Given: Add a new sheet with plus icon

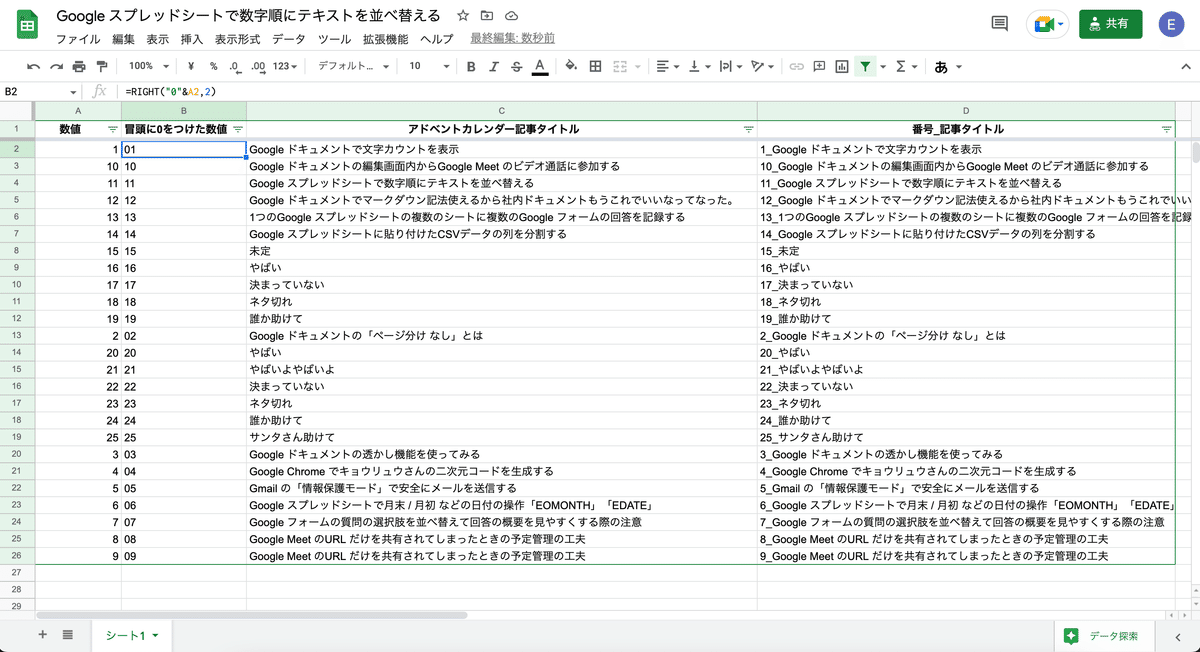Looking at the screenshot, I should (42, 635).
